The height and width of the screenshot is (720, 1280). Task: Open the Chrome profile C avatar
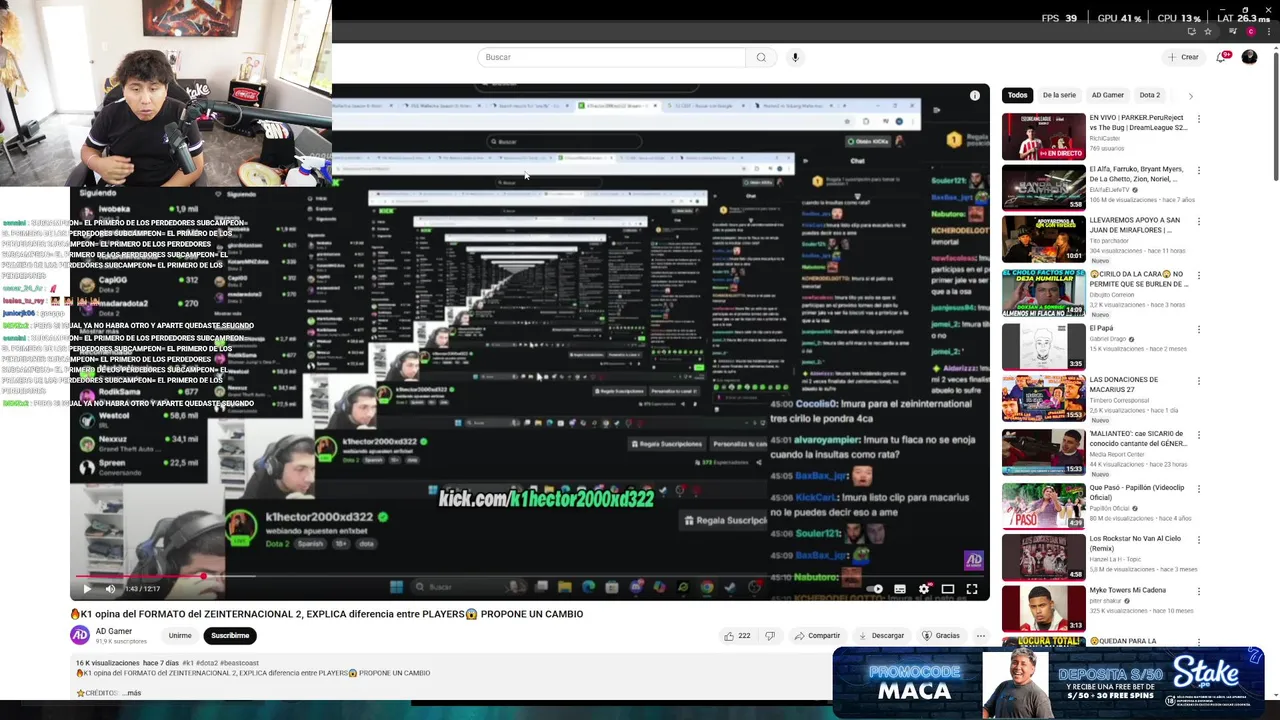1250,32
